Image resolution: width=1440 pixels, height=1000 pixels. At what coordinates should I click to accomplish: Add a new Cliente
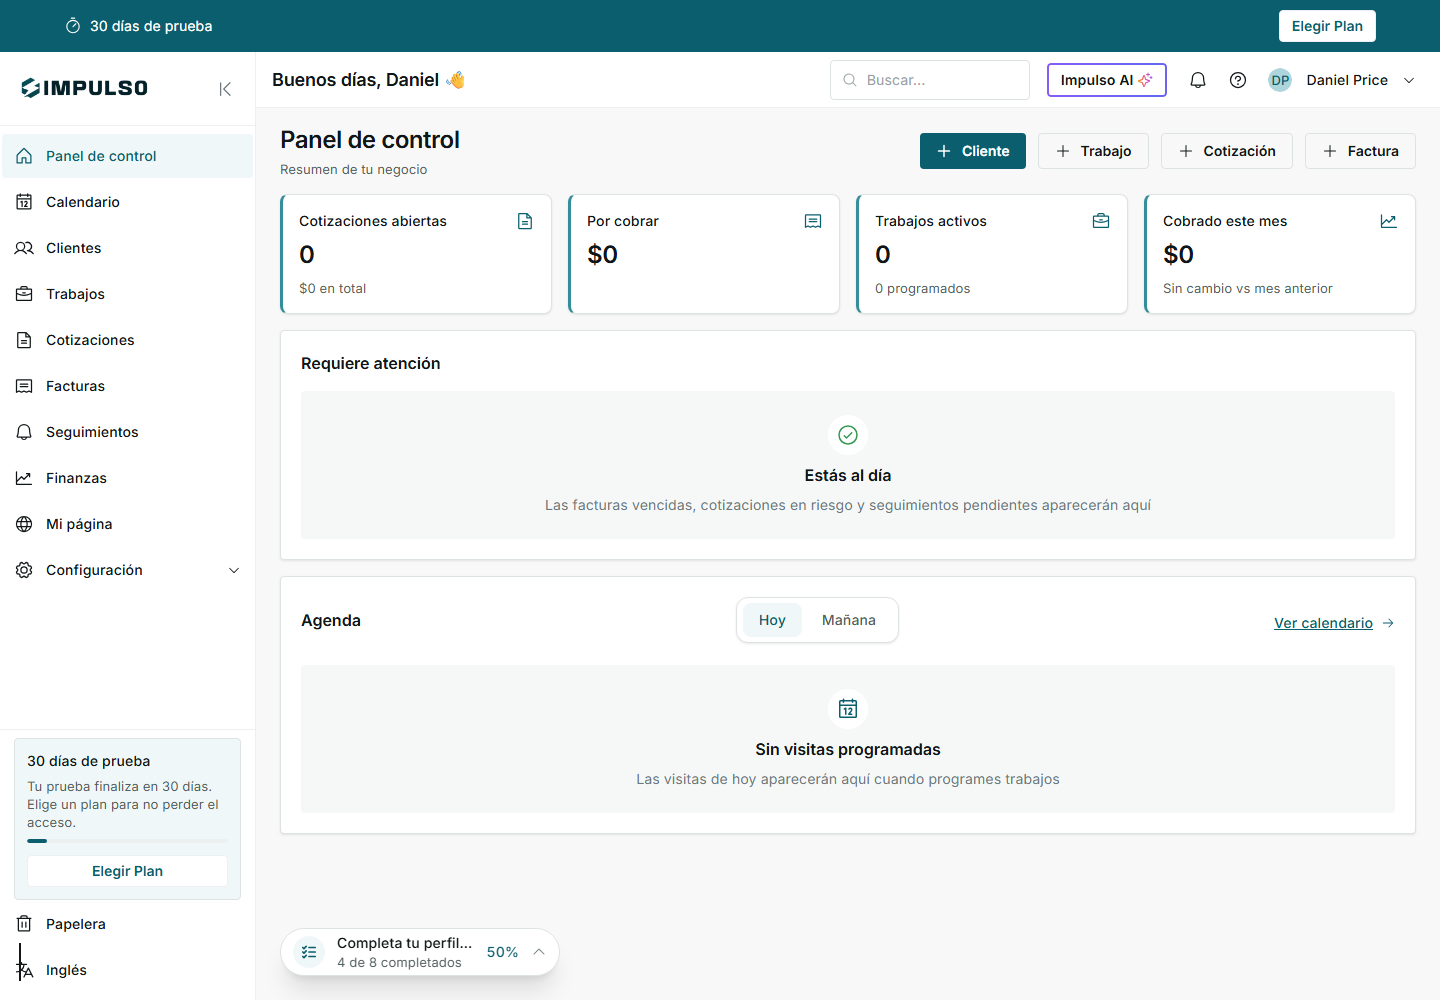(973, 151)
